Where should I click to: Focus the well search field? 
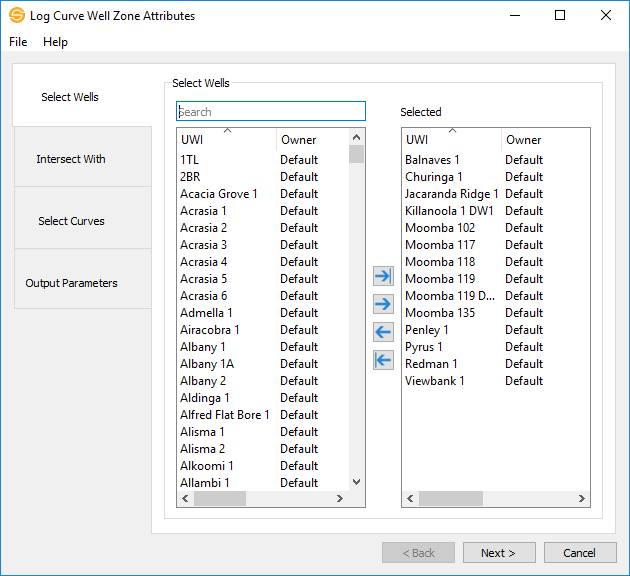click(x=270, y=112)
